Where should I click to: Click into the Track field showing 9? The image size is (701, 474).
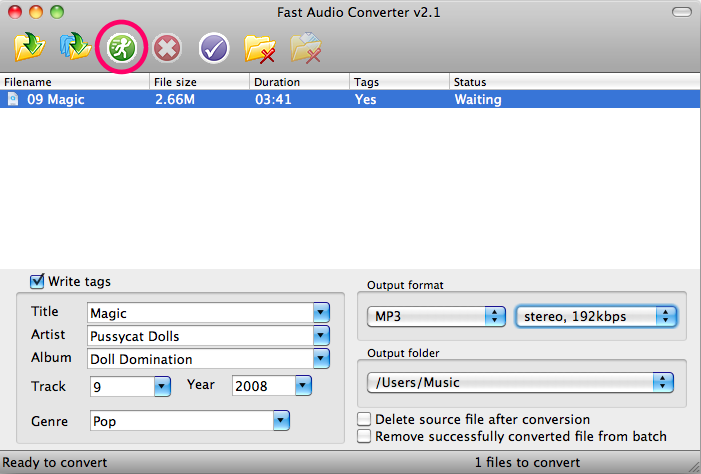(122, 386)
